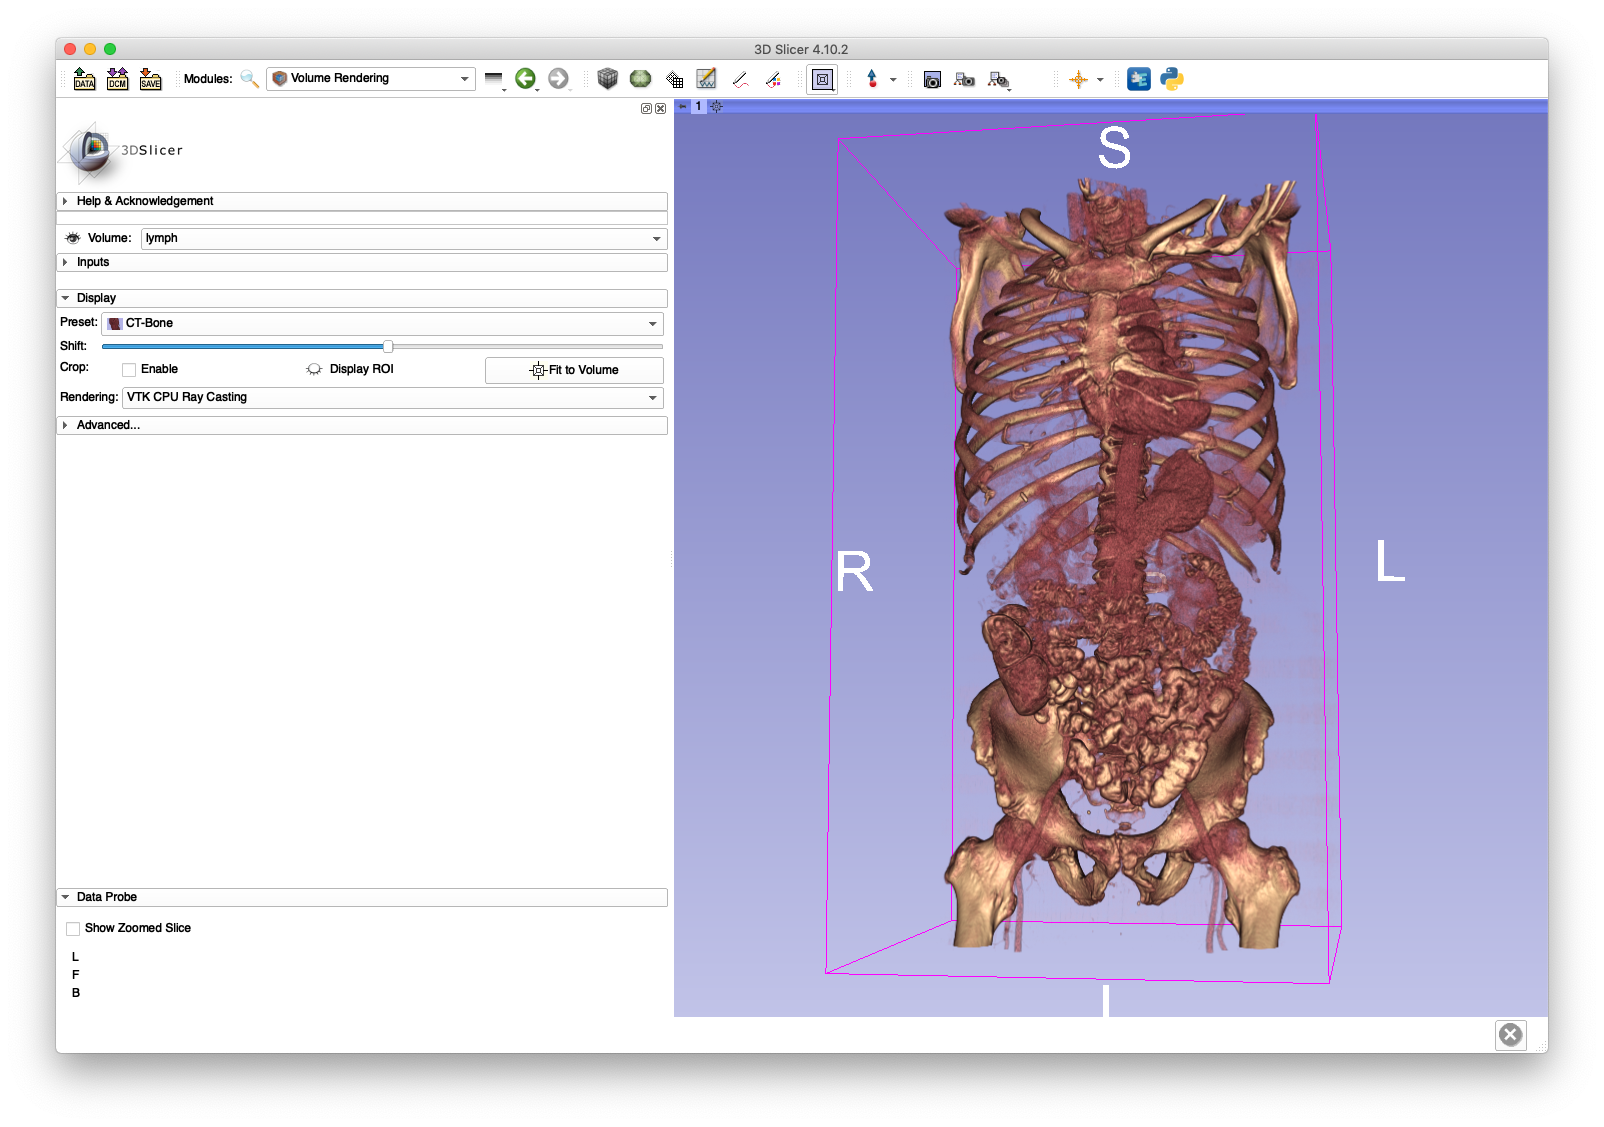Click the DCM import icon
The image size is (1604, 1127).
coord(117,78)
